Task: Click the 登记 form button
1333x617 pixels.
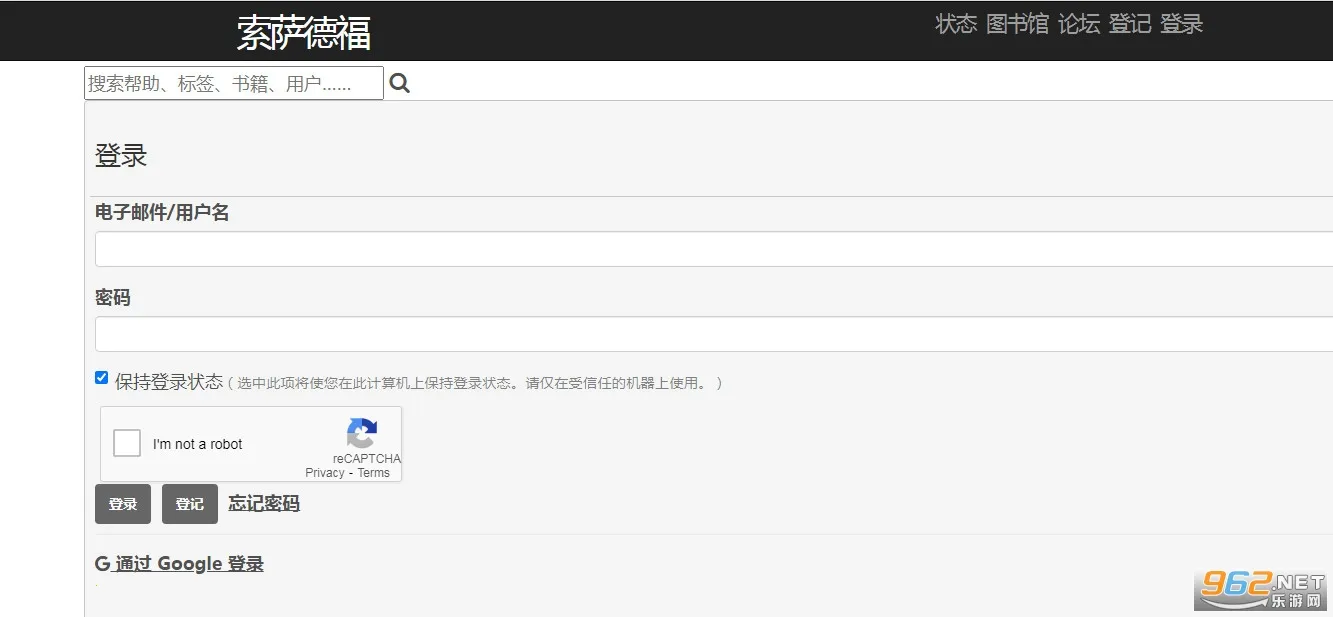Action: coord(189,504)
